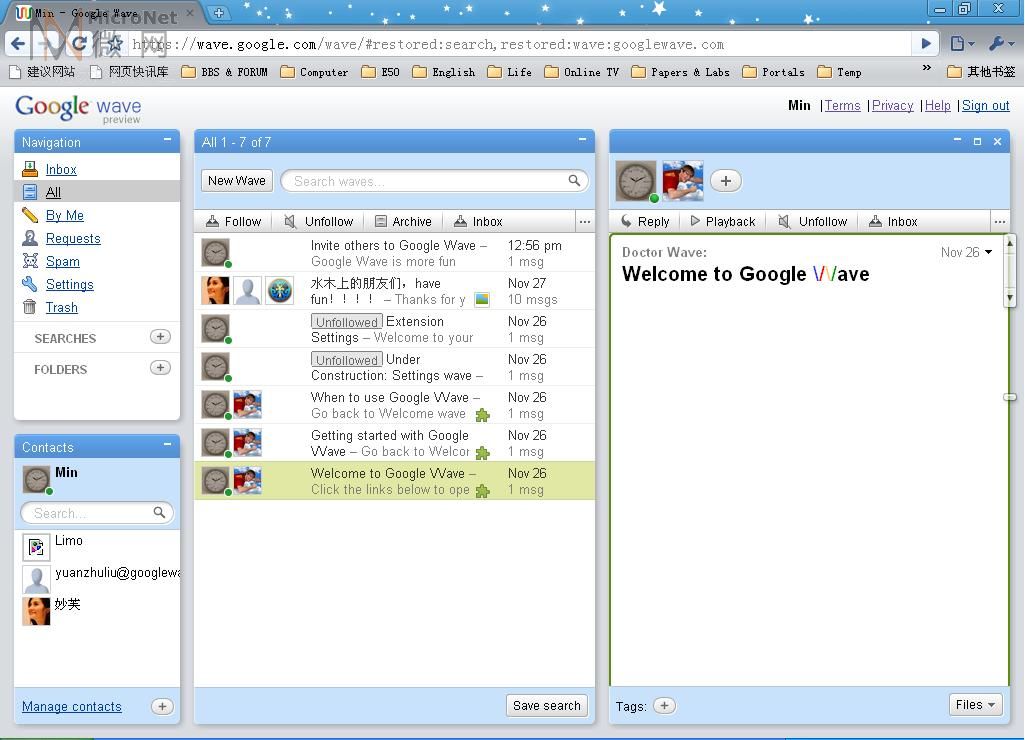This screenshot has width=1025, height=740.
Task: Click the wrench icon beside Settings
Action: (x=30, y=283)
